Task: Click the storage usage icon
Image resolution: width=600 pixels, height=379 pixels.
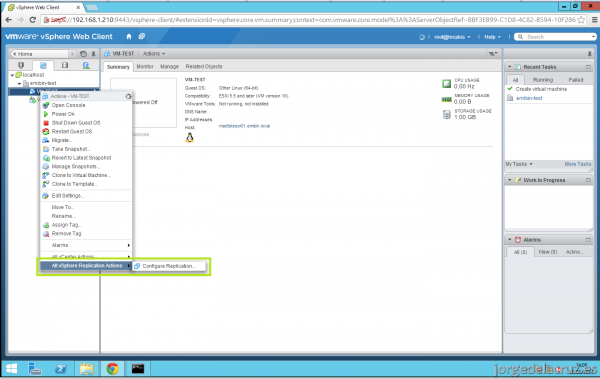Action: [x=447, y=114]
